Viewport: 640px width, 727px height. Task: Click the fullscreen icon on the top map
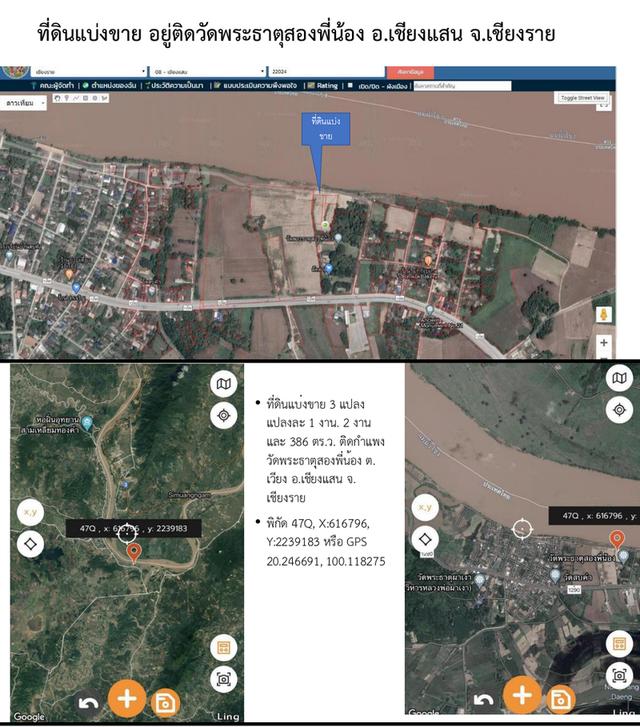[x=603, y=106]
